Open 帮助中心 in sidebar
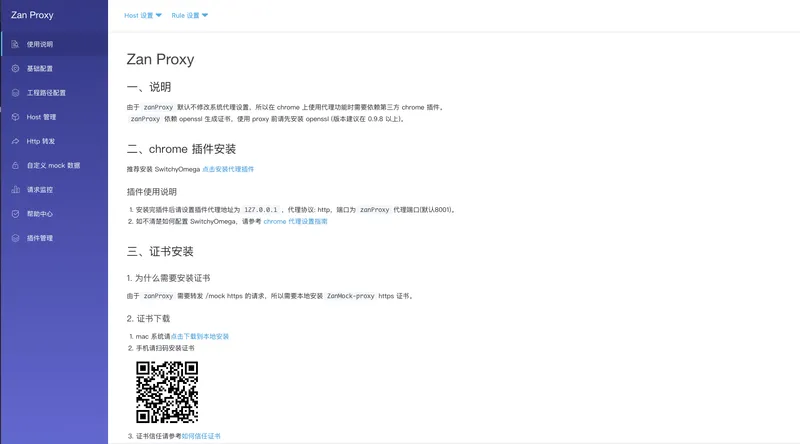The image size is (800, 444). 54,214
